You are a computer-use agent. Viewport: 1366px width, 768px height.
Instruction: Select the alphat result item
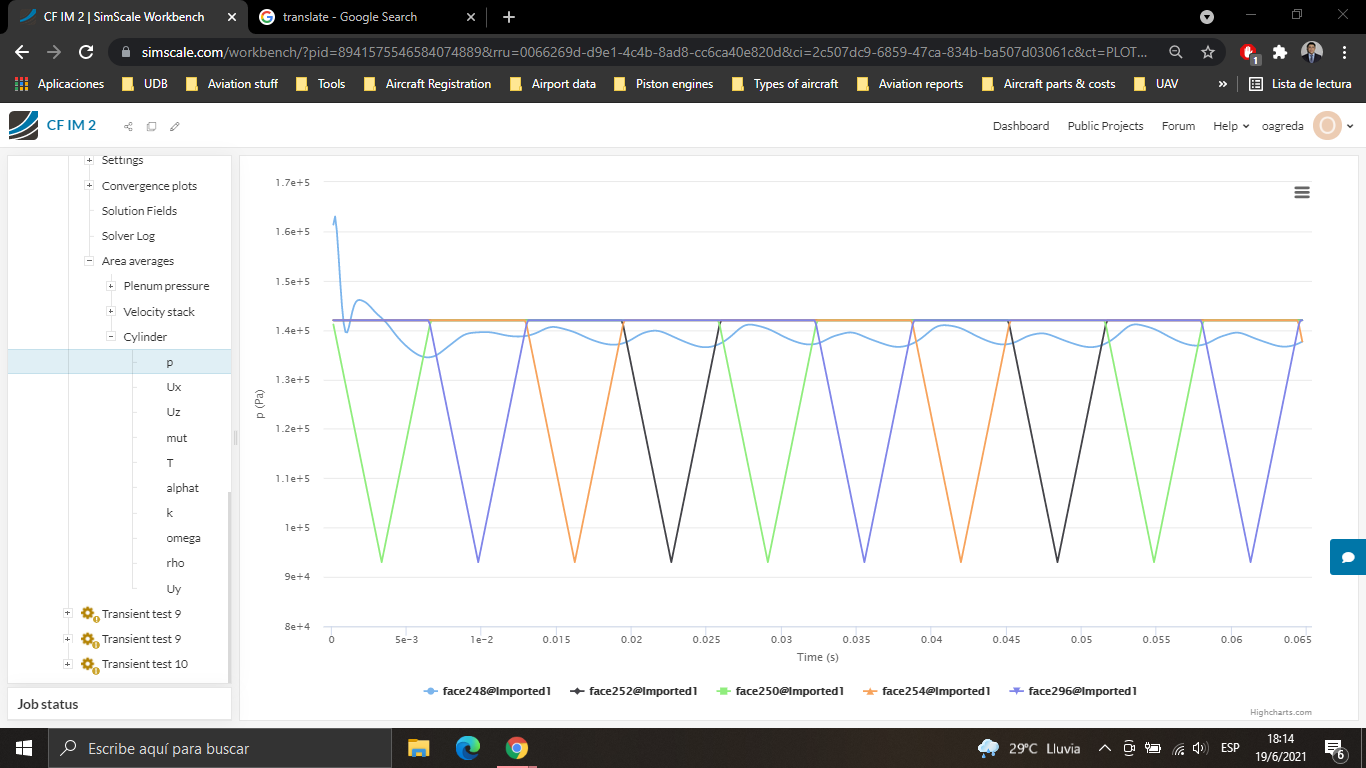(182, 488)
